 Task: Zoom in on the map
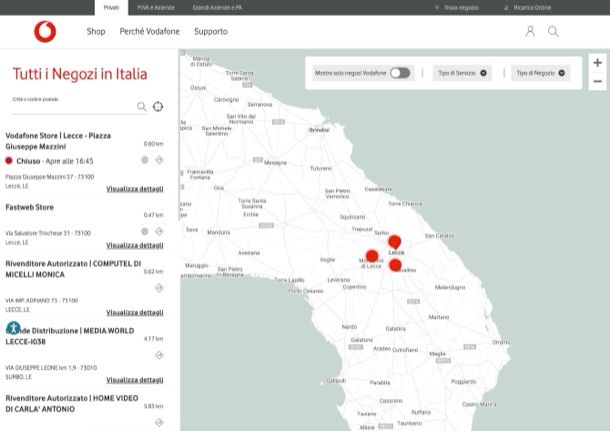point(598,63)
